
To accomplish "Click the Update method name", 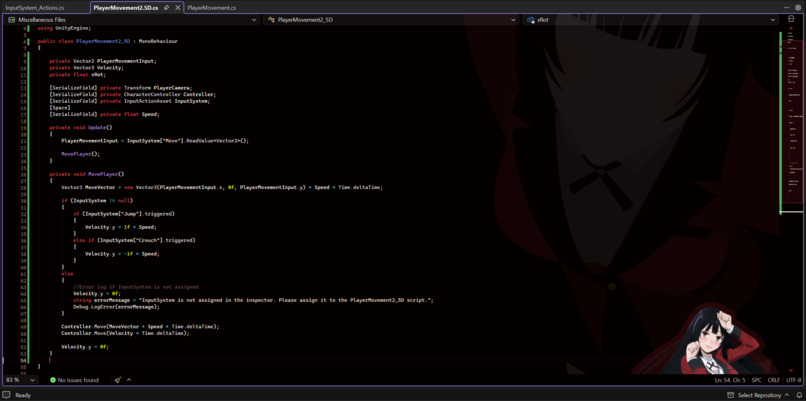I will 97,127.
